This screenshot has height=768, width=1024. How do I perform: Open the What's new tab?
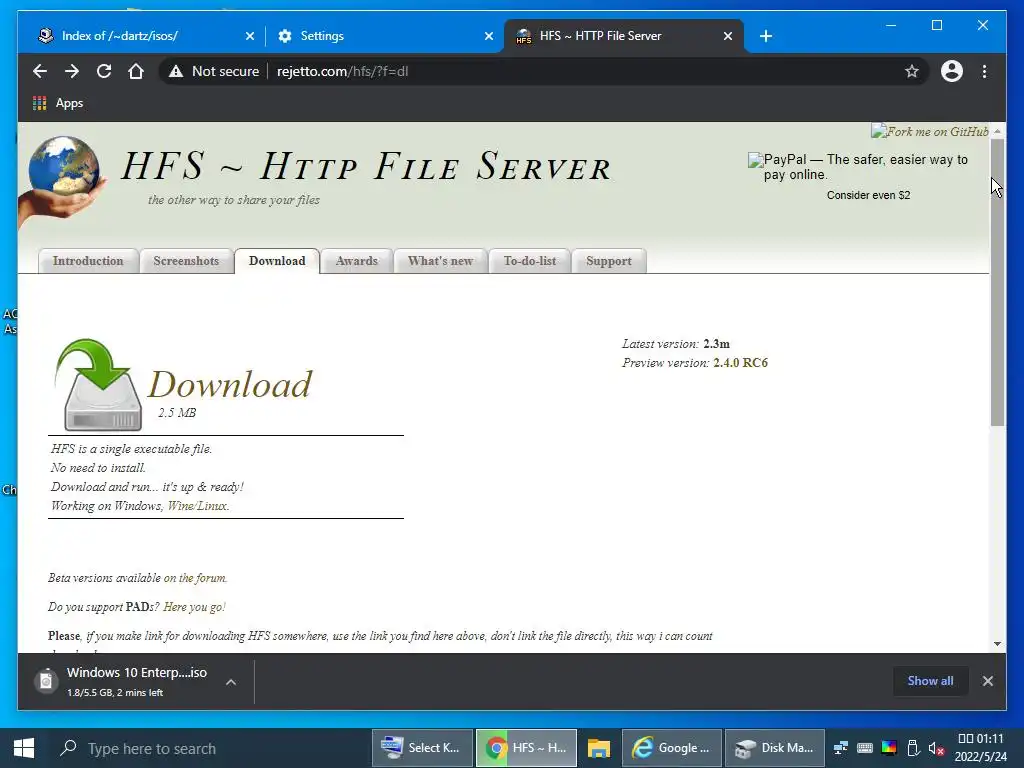pyautogui.click(x=440, y=261)
